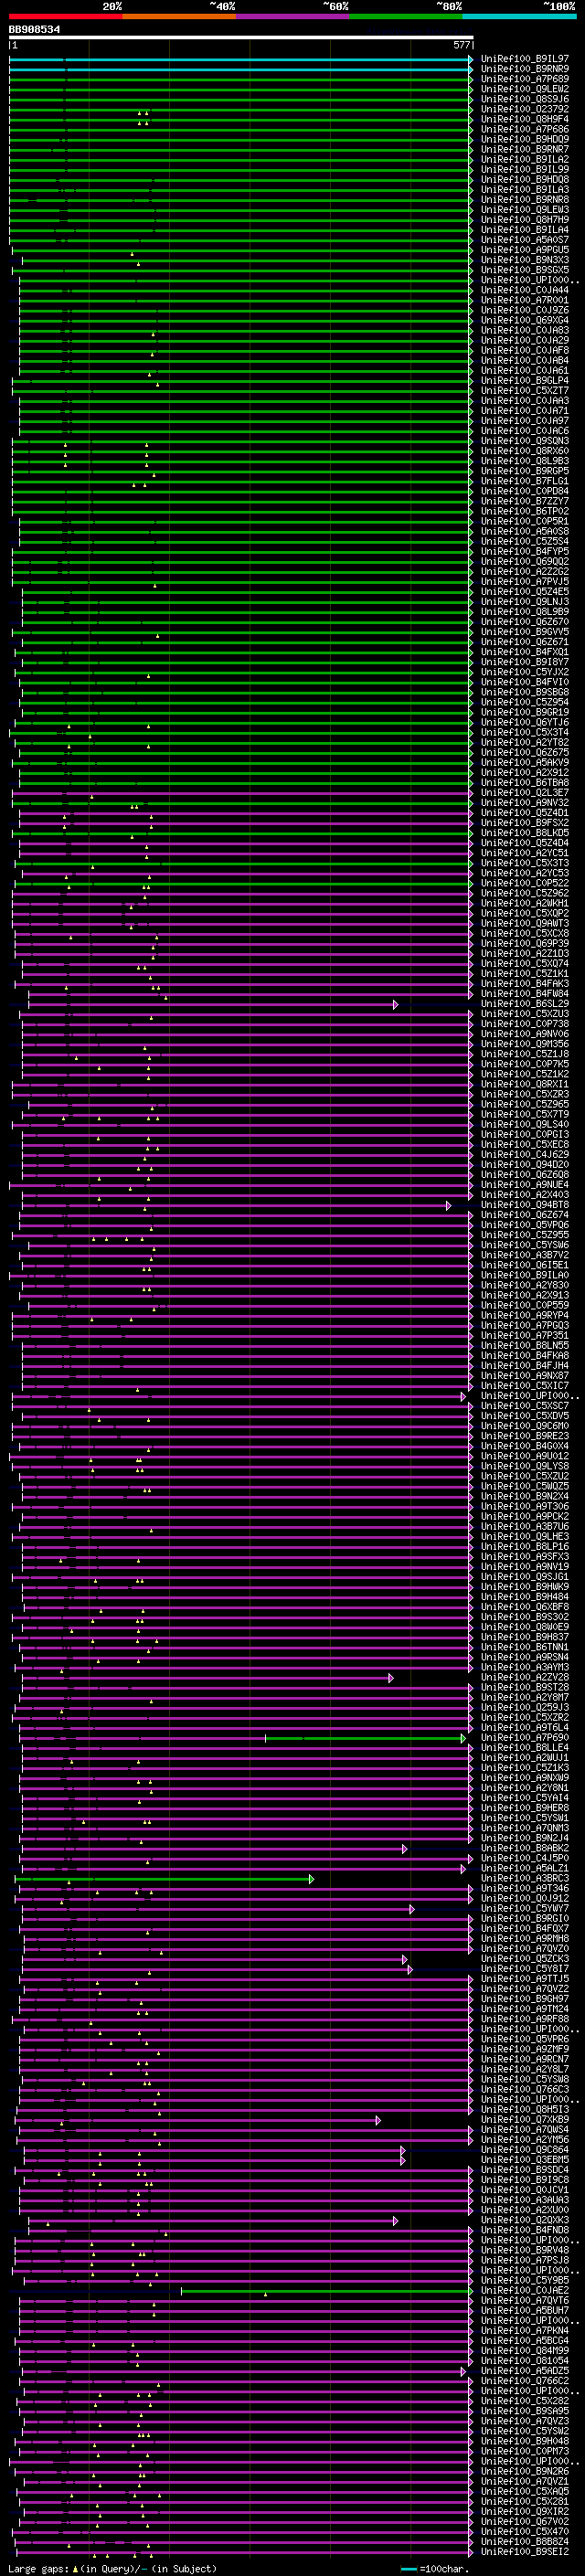Image resolution: width=585 pixels, height=2576 pixels.
Task: Click green arrowhead of A7P690 alignment
Action: pos(463,1738)
